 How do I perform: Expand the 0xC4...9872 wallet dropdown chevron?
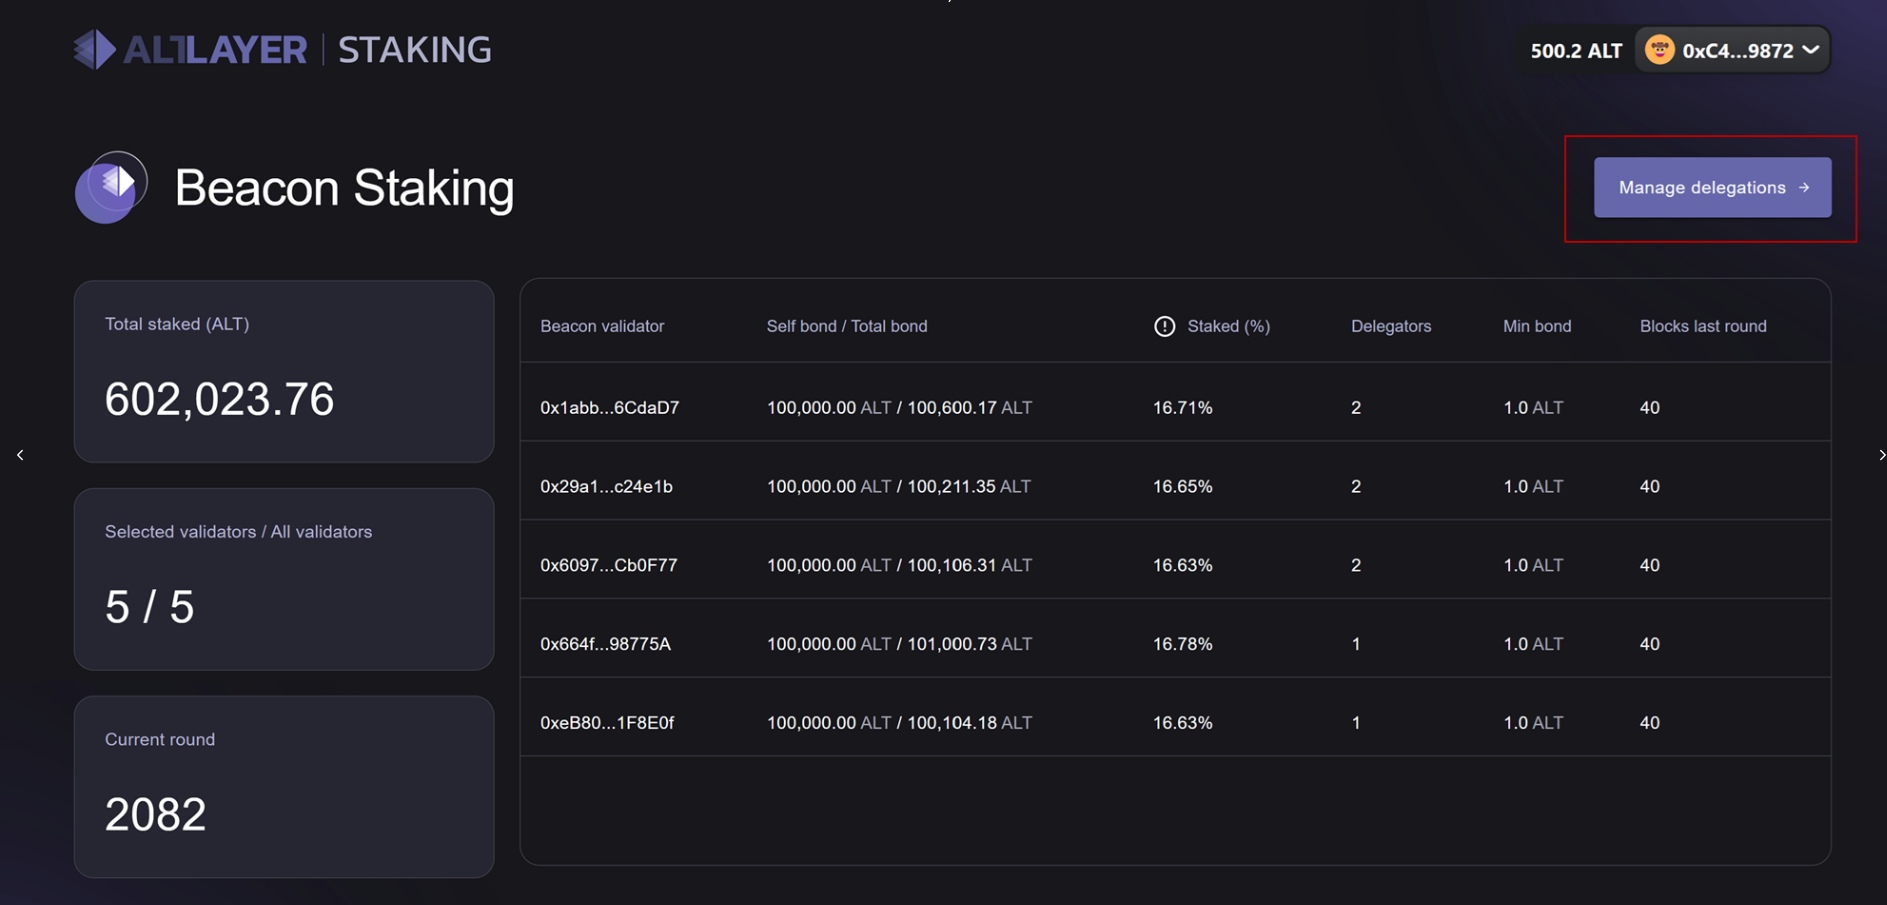pyautogui.click(x=1810, y=50)
